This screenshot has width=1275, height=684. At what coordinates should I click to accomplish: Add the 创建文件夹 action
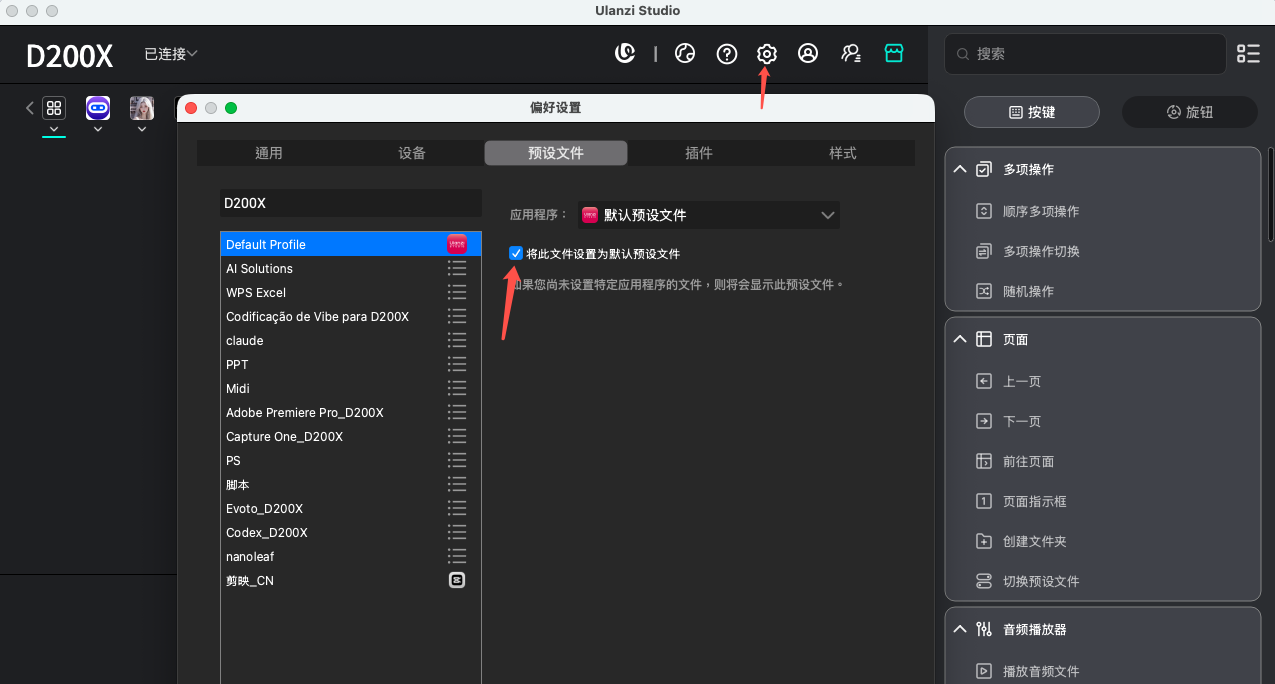(1034, 541)
